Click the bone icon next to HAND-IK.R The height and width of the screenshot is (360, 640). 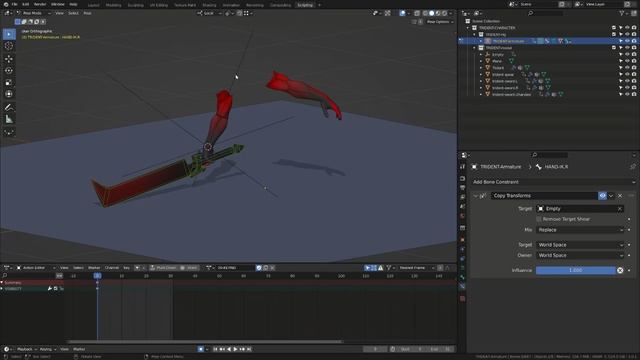pyautogui.click(x=539, y=167)
